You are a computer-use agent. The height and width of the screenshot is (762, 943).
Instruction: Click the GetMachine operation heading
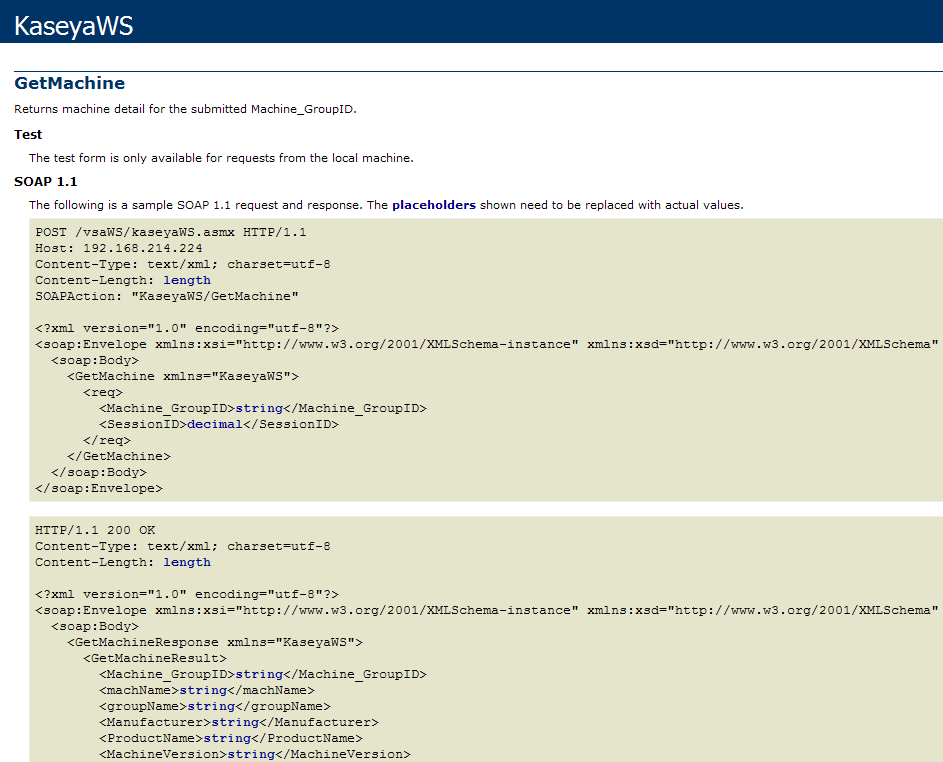[x=69, y=83]
